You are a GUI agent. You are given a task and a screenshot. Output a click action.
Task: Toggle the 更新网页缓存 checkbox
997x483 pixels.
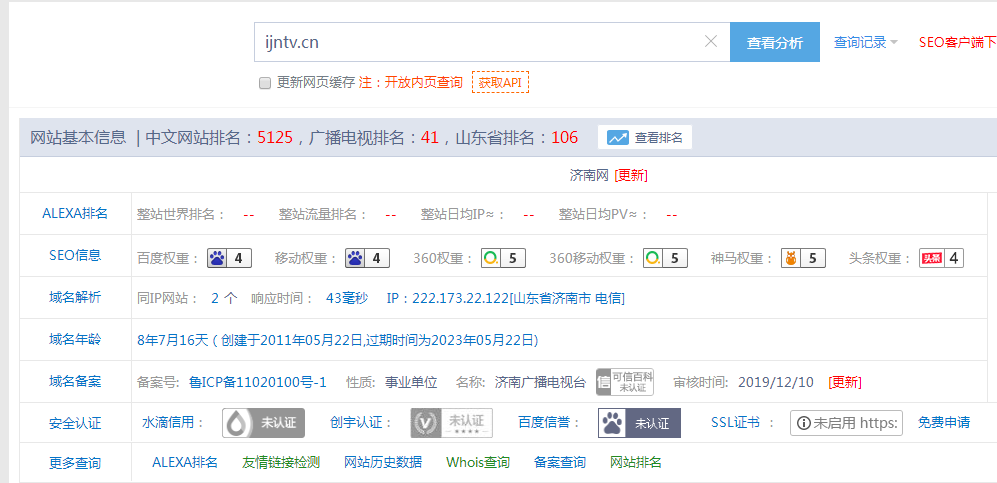click(265, 83)
